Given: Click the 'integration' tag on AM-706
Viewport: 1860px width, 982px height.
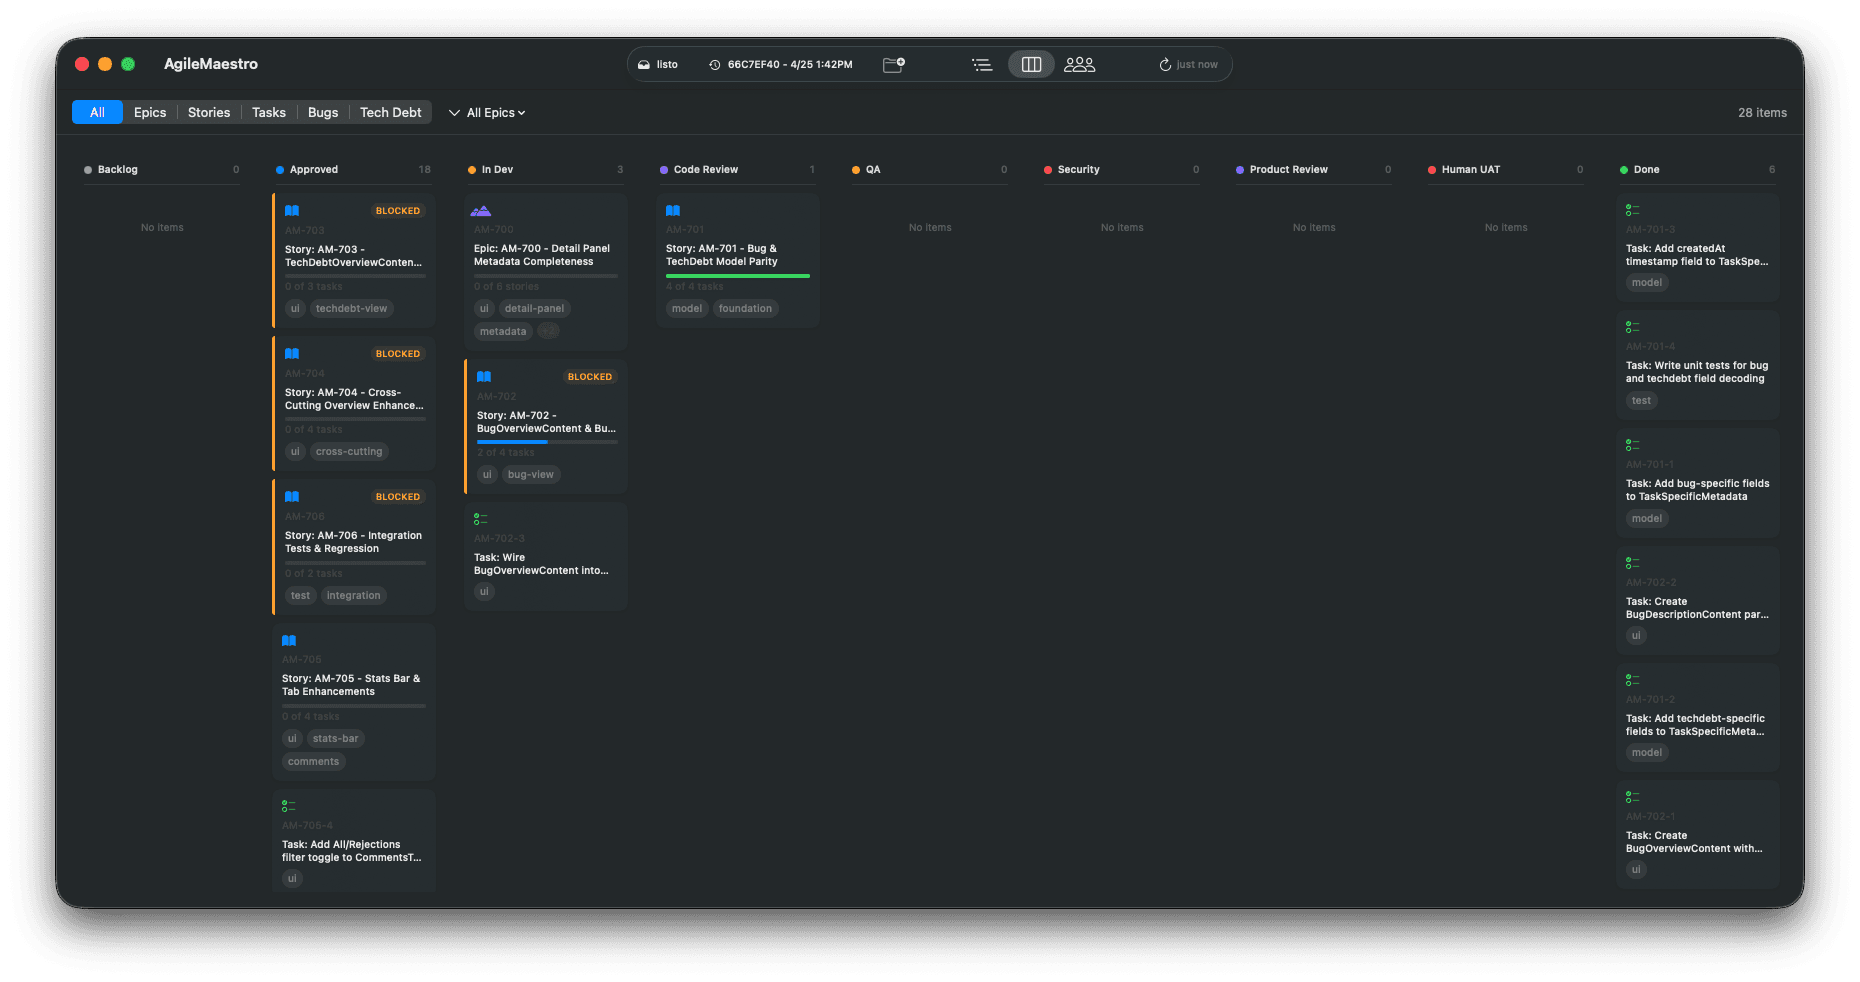Looking at the screenshot, I should (354, 596).
